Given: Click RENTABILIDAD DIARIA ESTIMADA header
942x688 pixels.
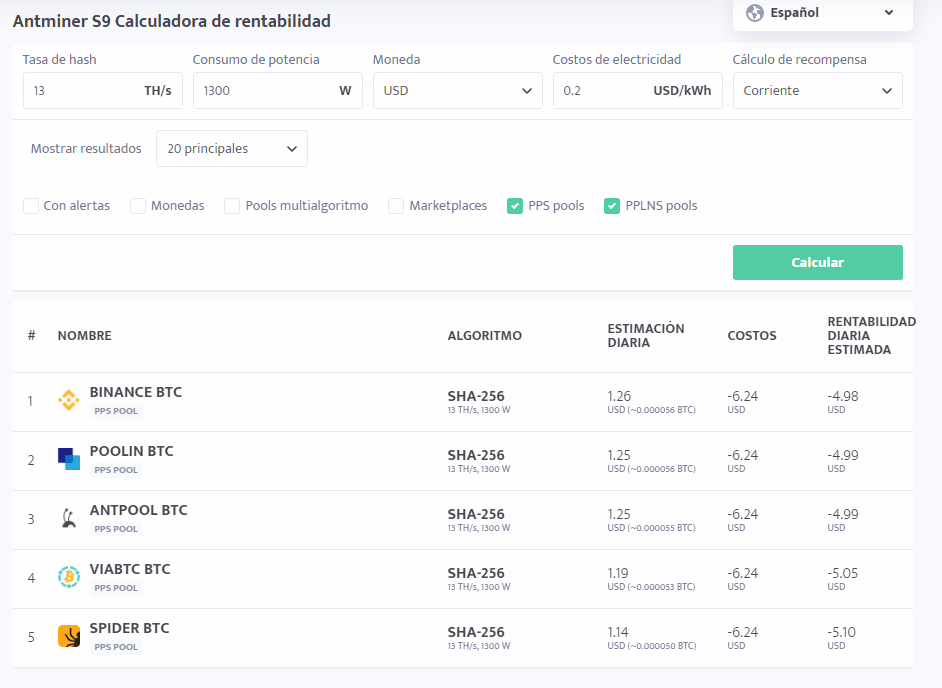Looking at the screenshot, I should pos(872,335).
